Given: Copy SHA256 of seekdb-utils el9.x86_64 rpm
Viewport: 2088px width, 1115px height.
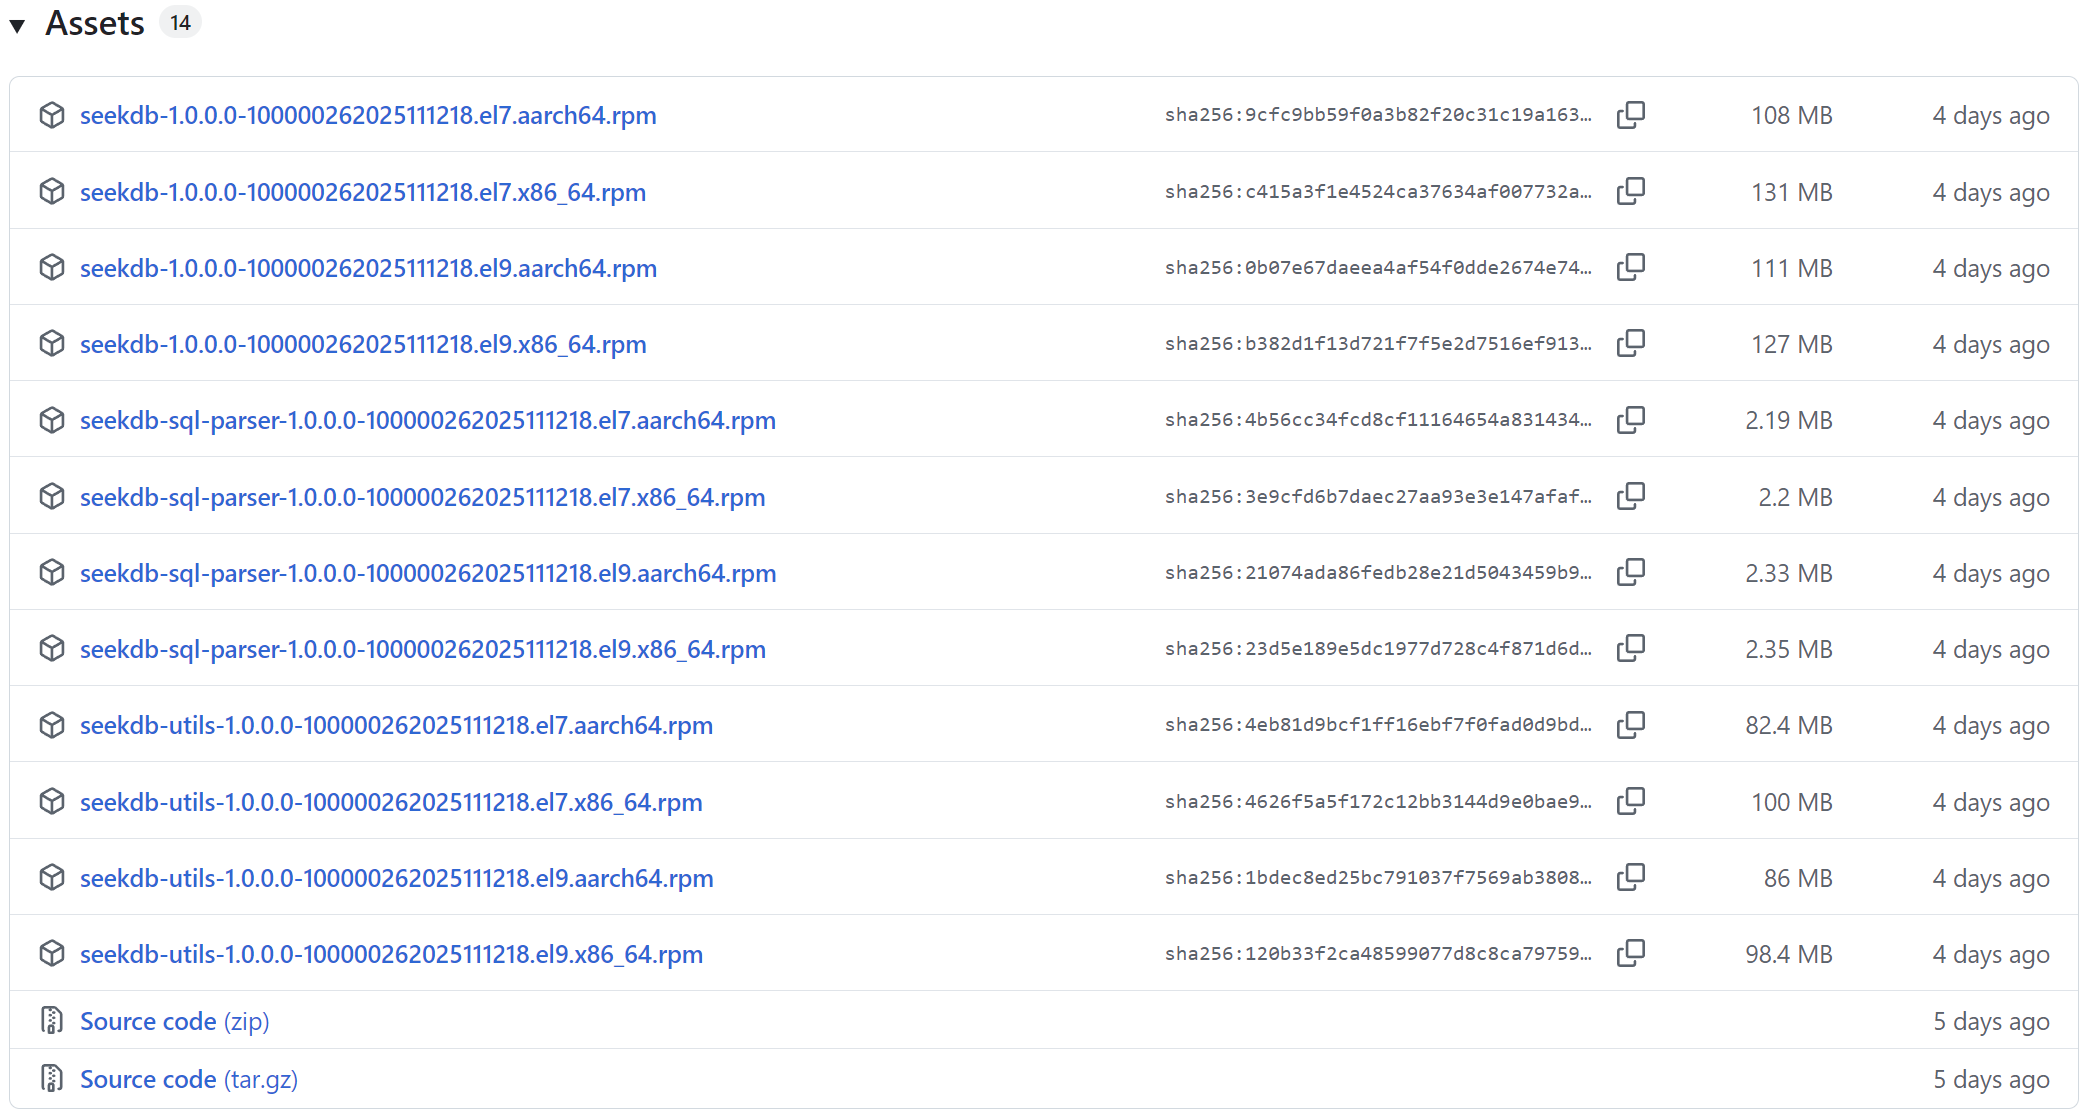Looking at the screenshot, I should click(1630, 953).
